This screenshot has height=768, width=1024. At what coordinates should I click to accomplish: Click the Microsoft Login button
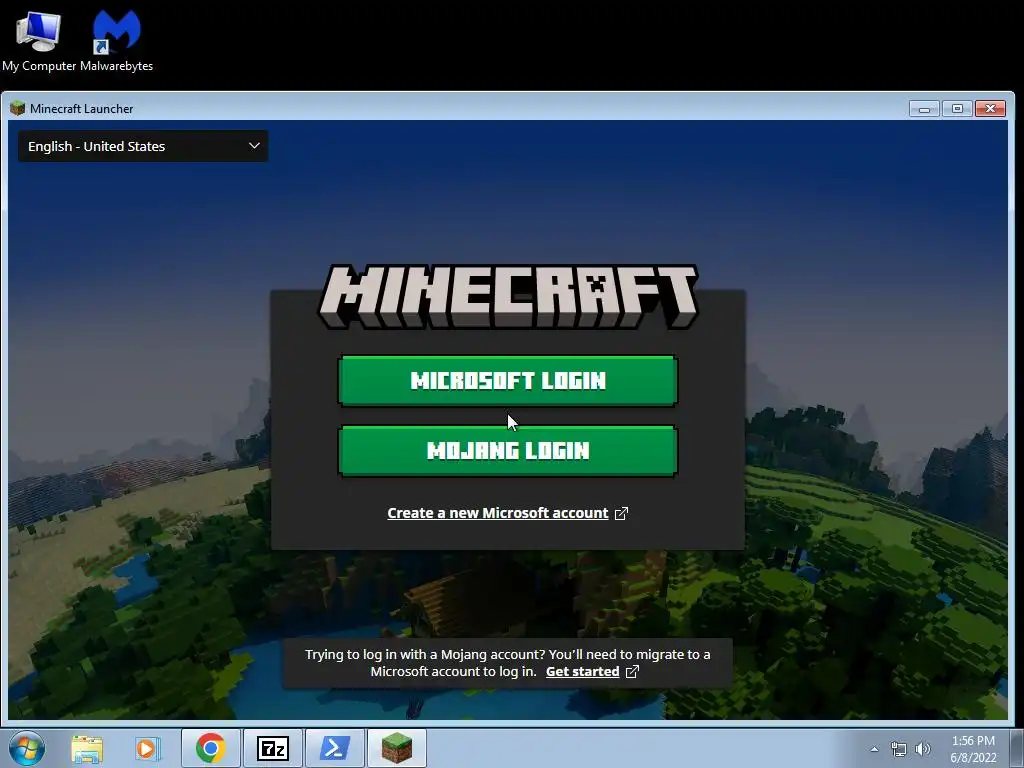pos(507,381)
